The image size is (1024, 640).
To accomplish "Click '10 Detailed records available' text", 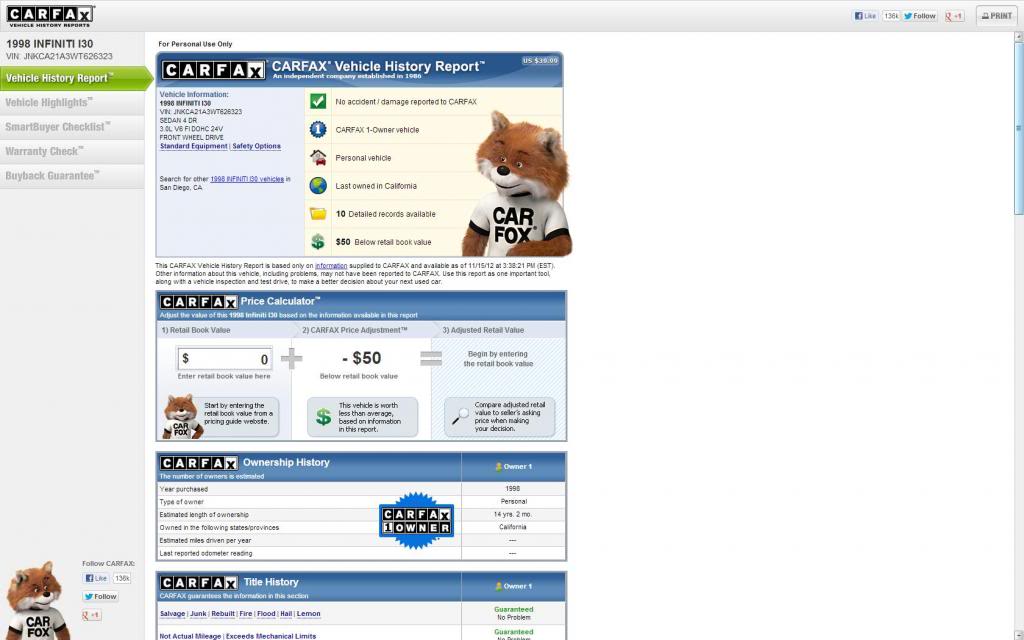I will pos(385,214).
